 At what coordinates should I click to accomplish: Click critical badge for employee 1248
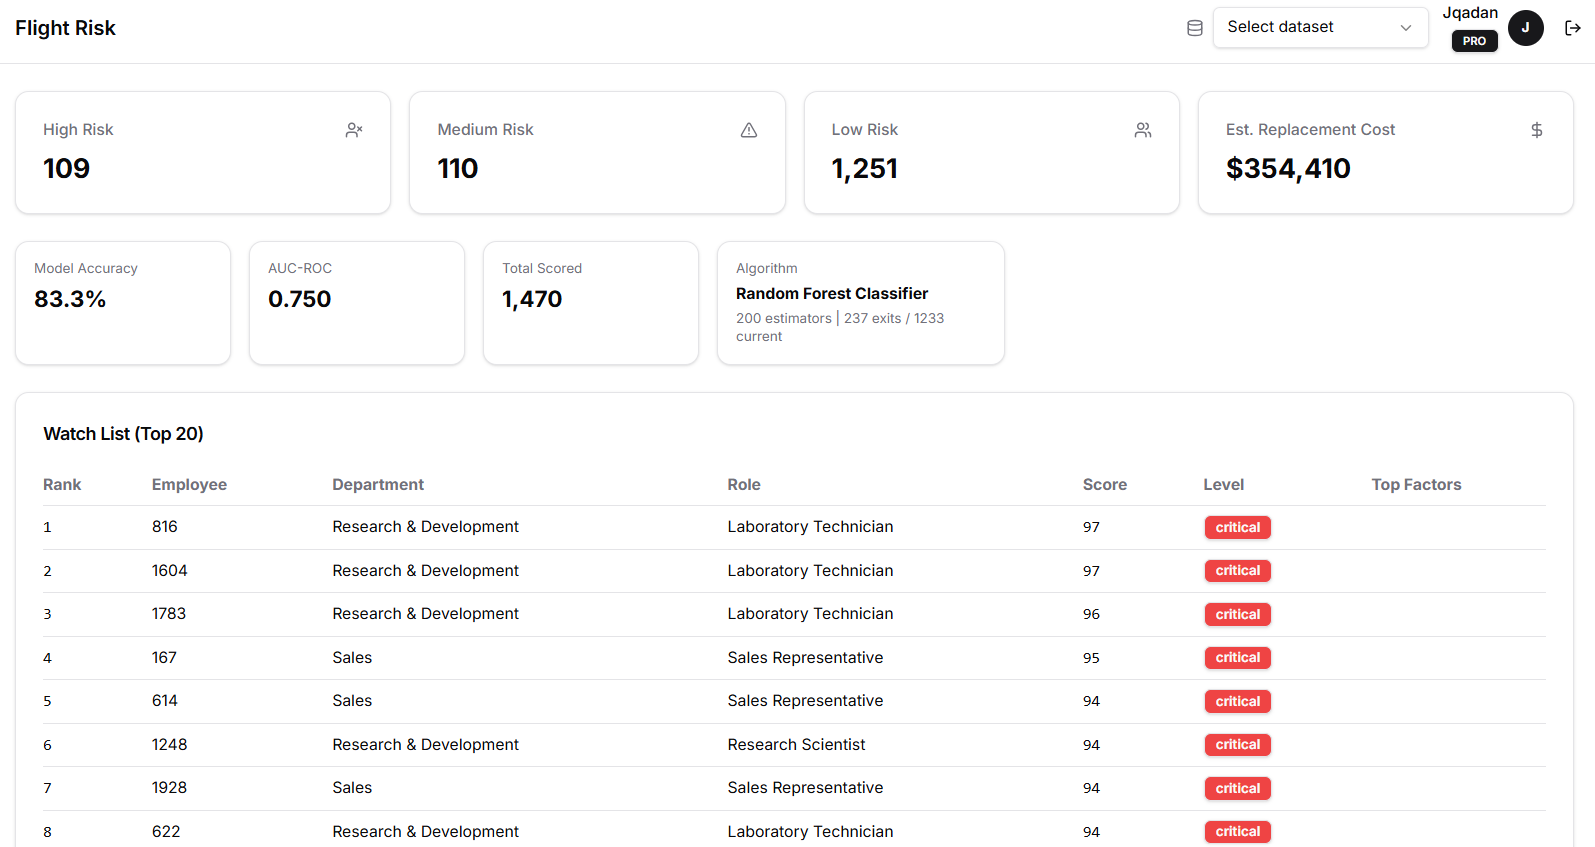tap(1237, 745)
